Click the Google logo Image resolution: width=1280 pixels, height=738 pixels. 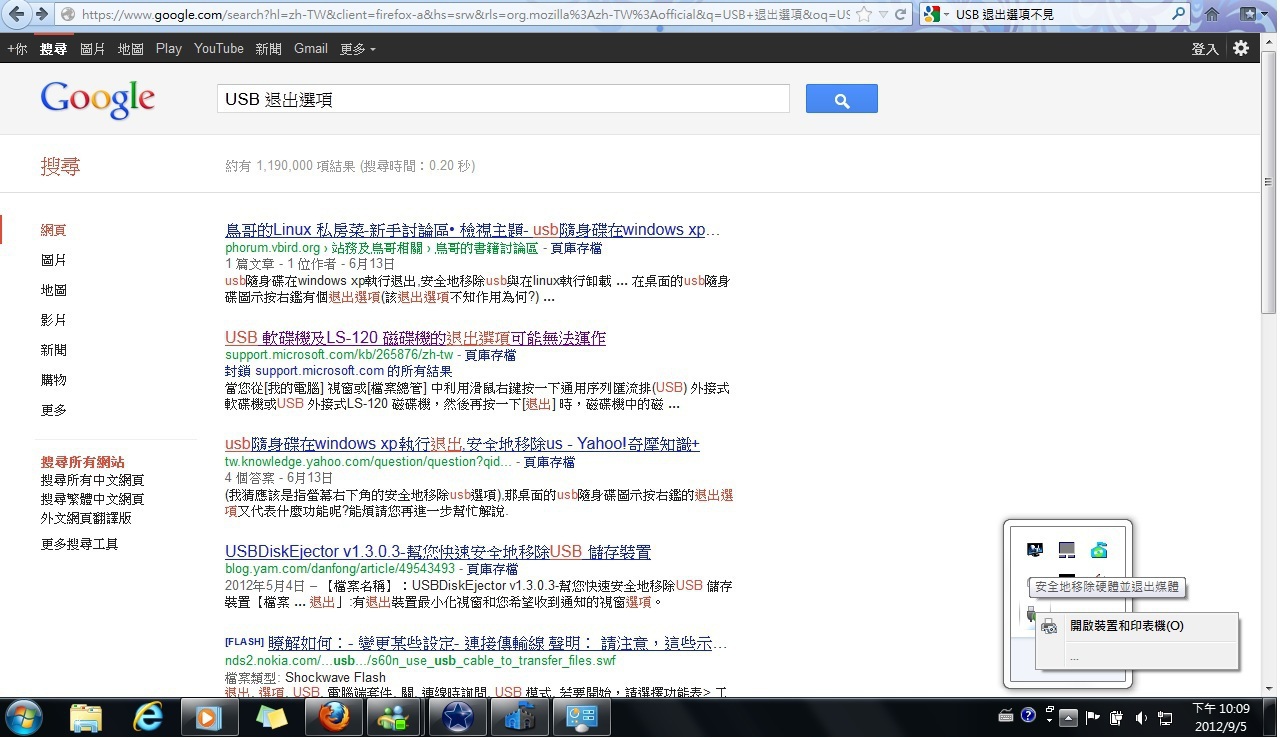click(98, 100)
